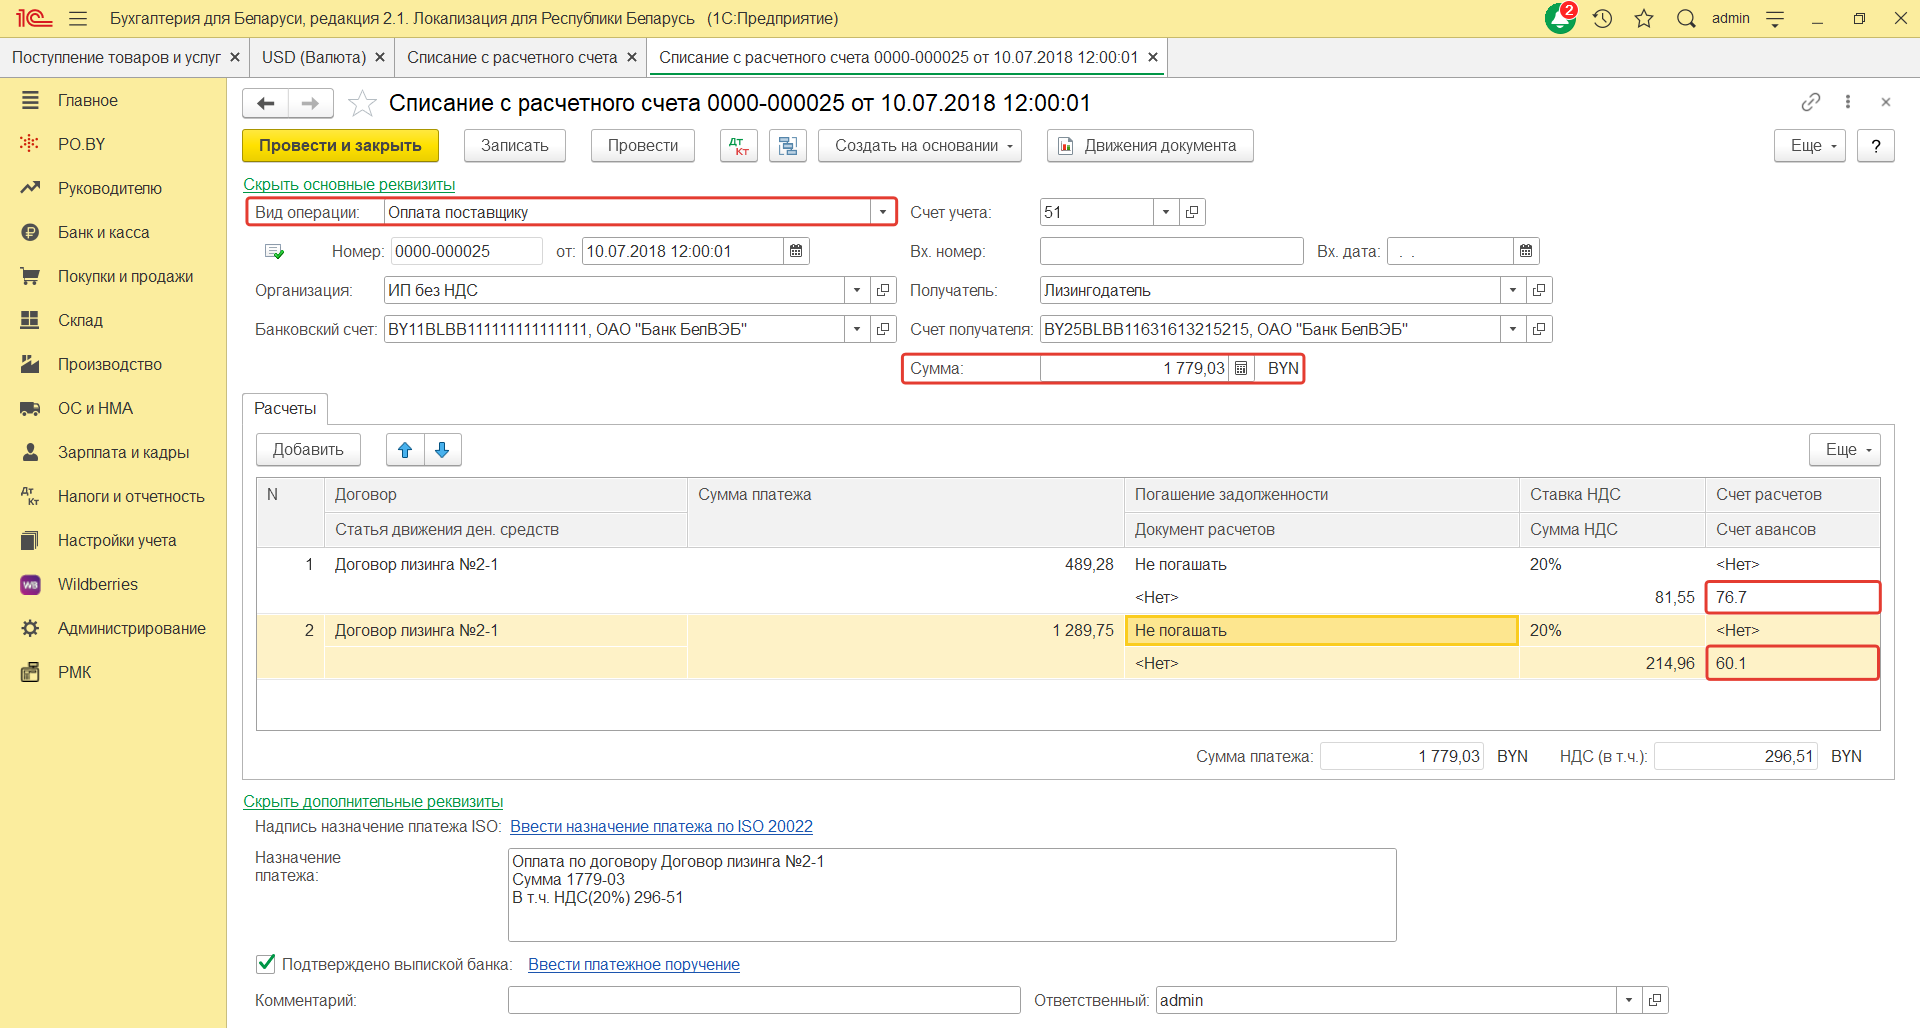Copy link to document with chain icon

click(1810, 102)
